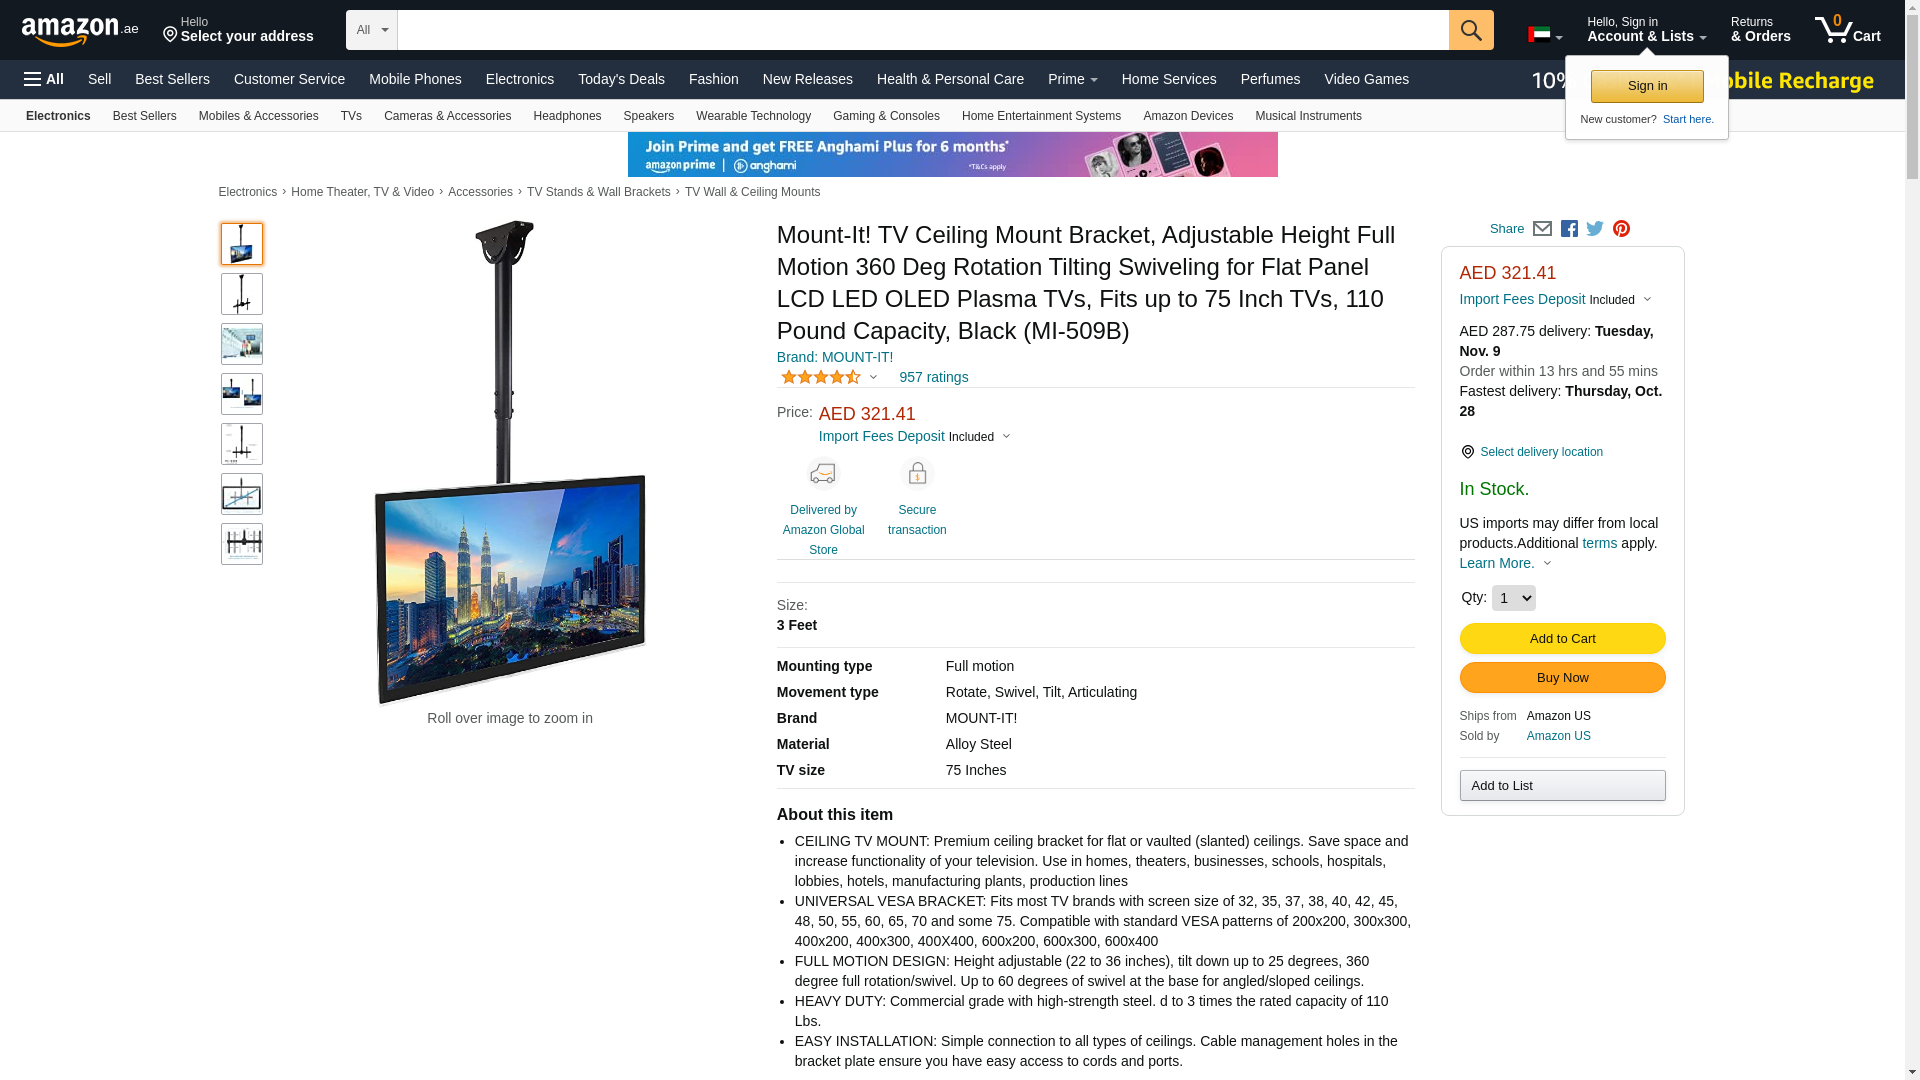Screen dimensions: 1920x1080
Task: Click the Buy Now button
Action: coord(1562,678)
